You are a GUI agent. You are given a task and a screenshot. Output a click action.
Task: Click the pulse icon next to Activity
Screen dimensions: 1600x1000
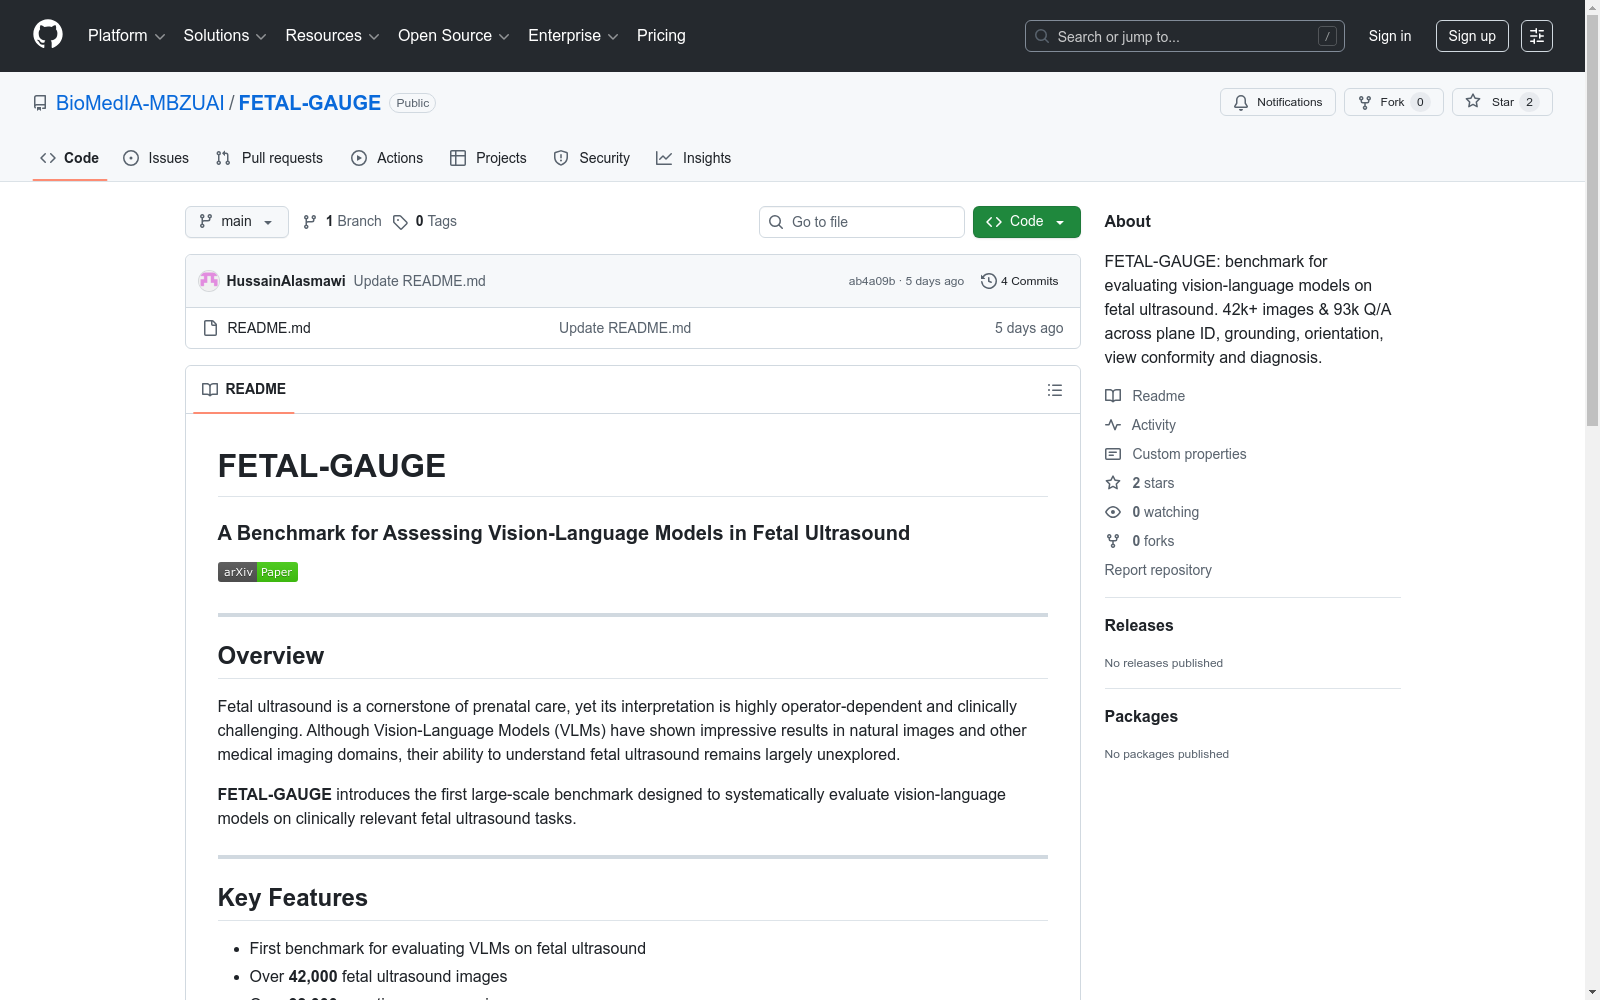(1113, 425)
